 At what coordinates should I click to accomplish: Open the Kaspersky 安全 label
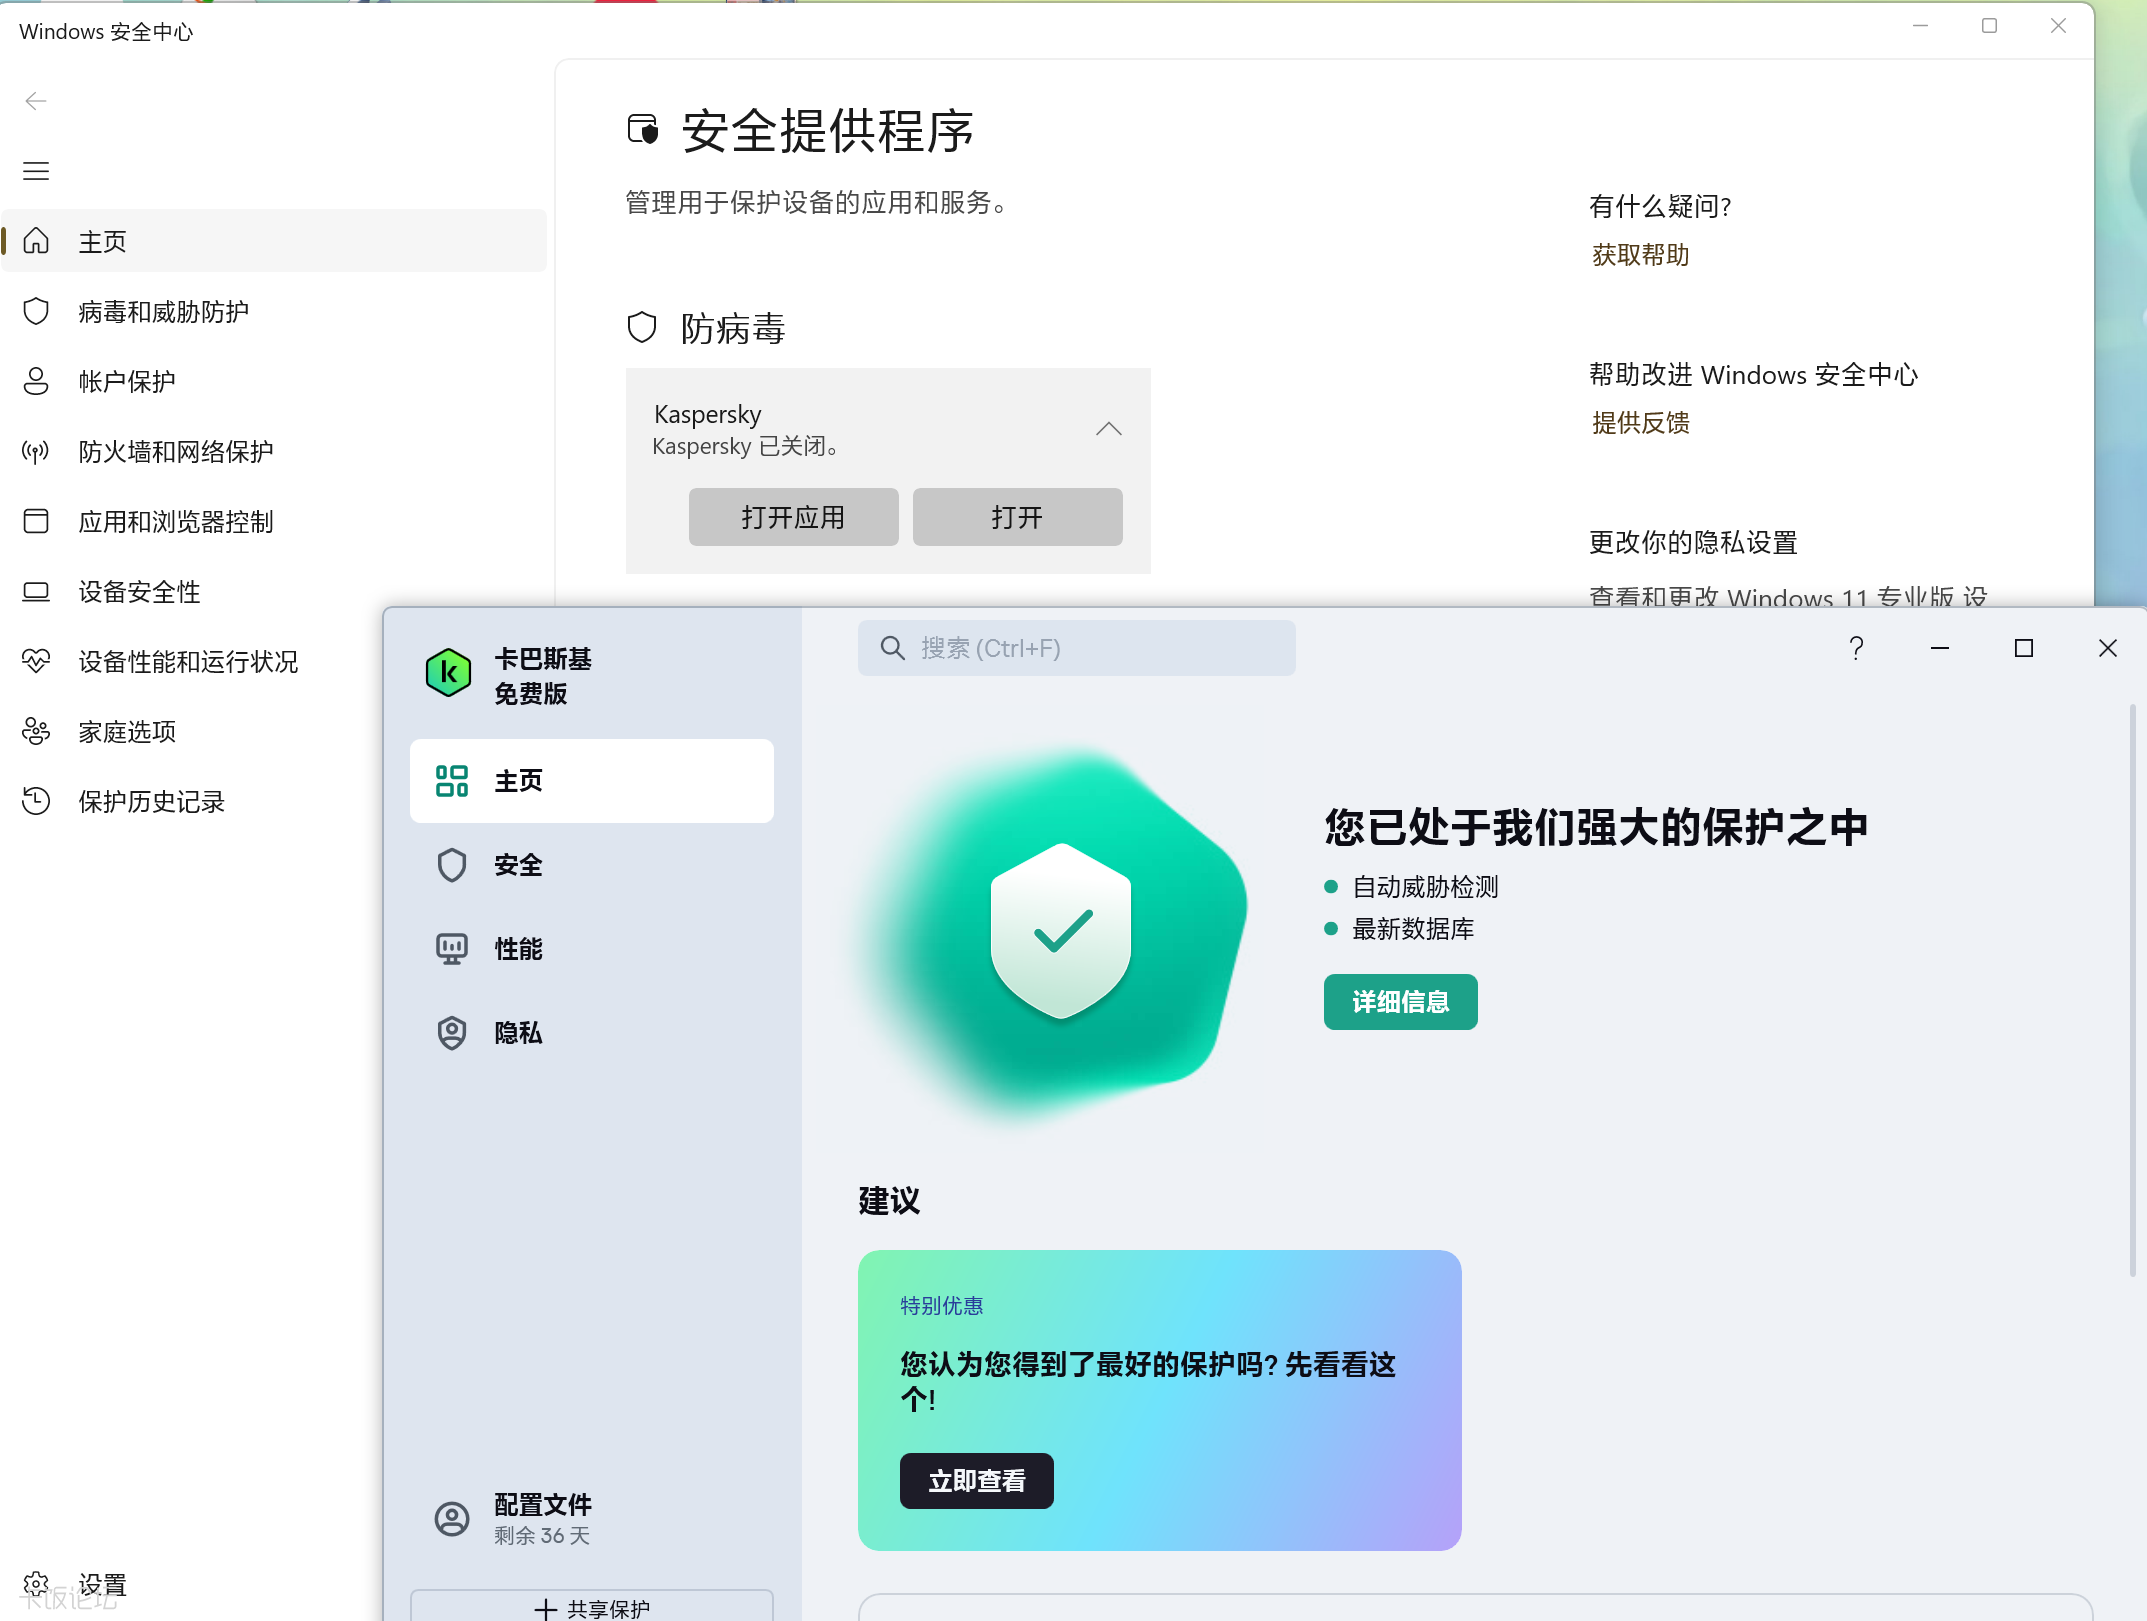pyautogui.click(x=518, y=865)
